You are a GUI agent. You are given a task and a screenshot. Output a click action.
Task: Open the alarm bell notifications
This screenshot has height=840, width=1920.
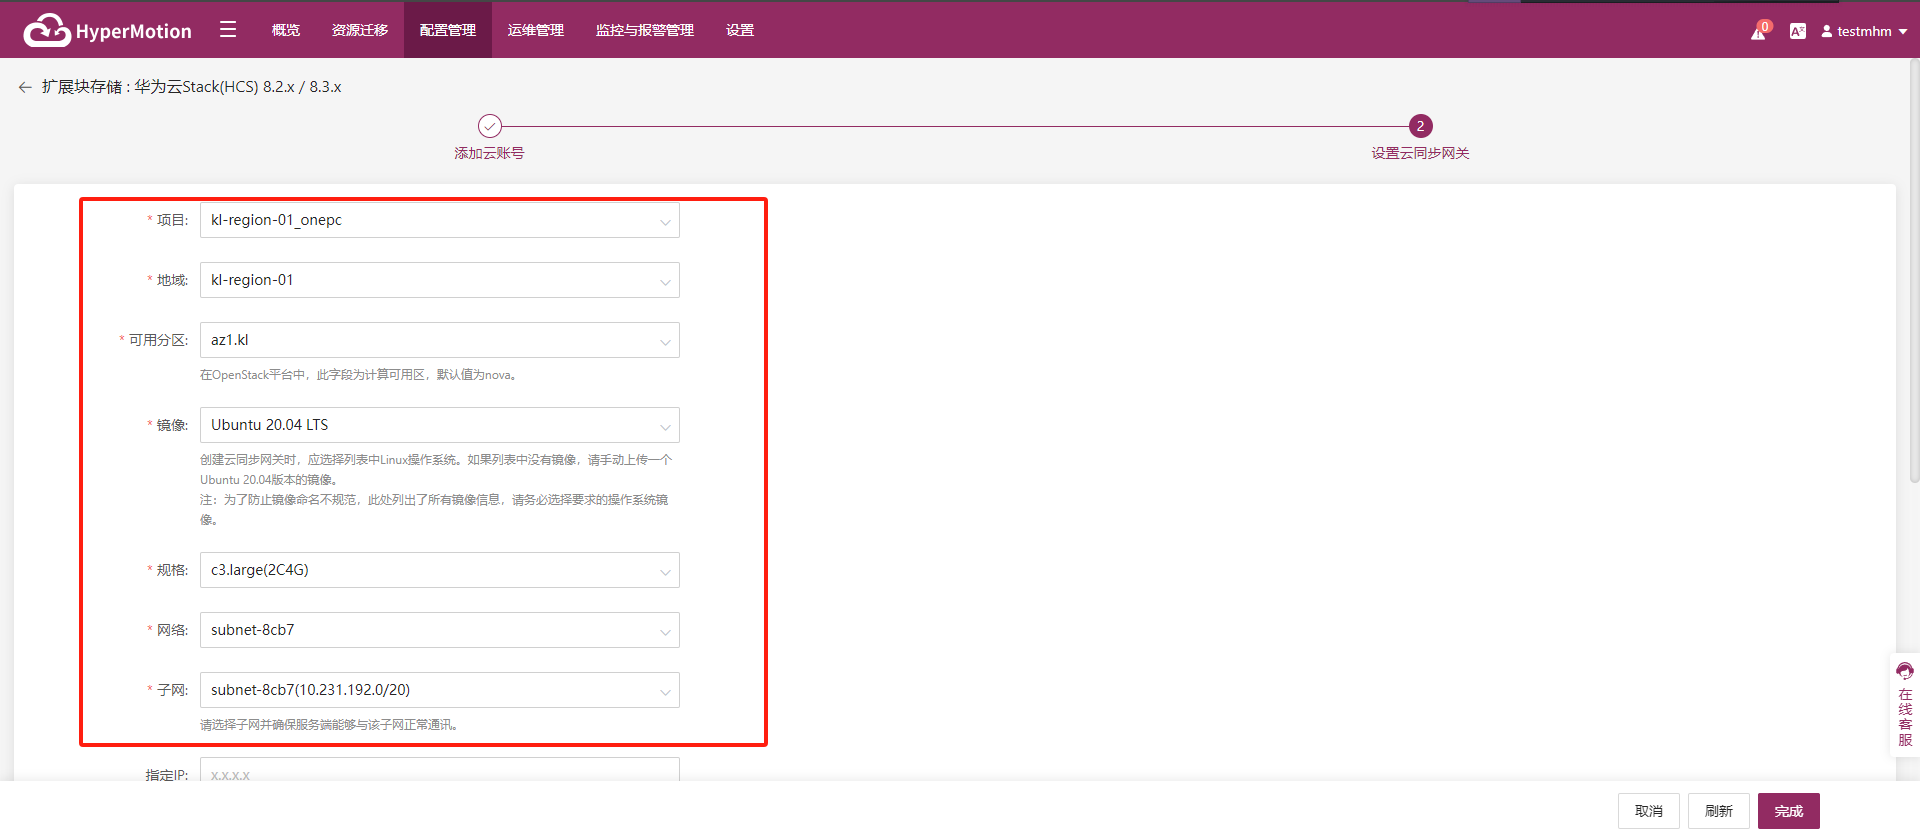[1759, 31]
